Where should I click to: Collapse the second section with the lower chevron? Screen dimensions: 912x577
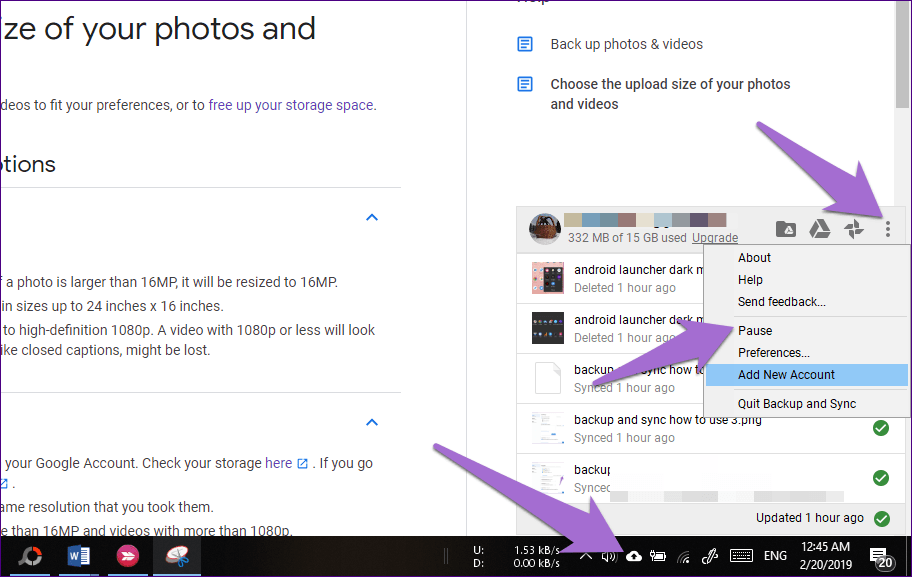click(372, 422)
